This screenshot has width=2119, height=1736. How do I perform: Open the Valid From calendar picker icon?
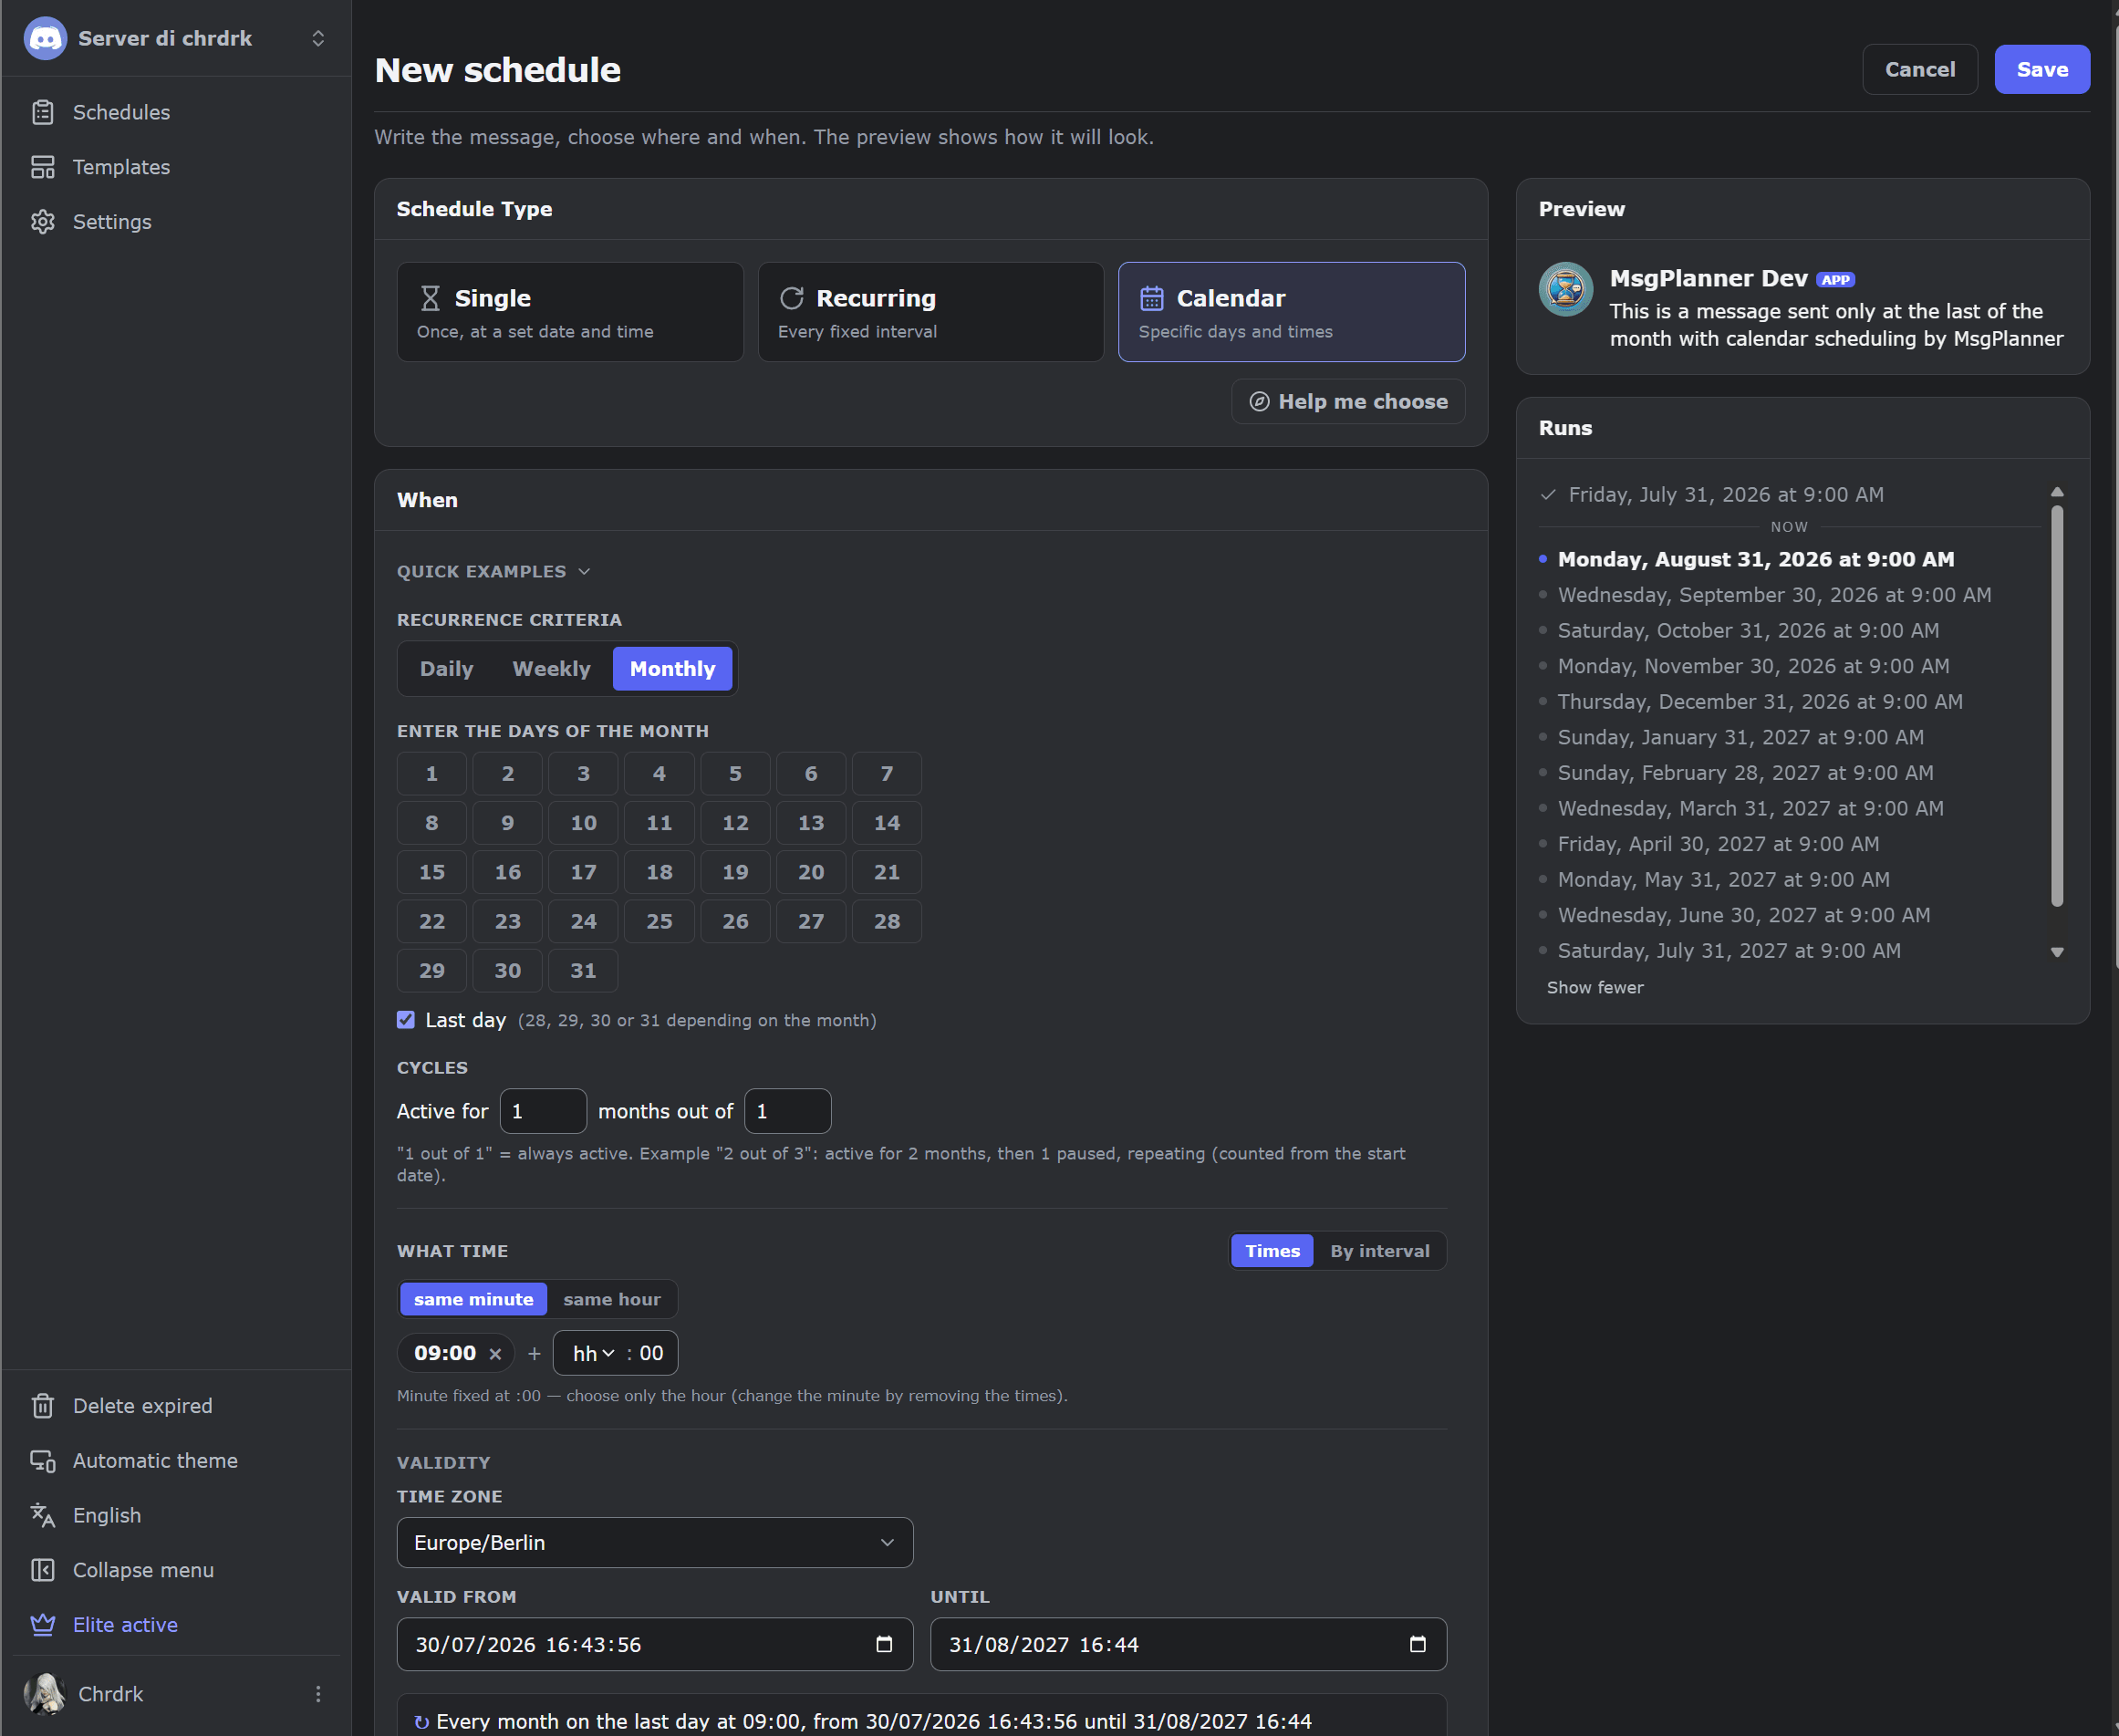click(x=884, y=1645)
